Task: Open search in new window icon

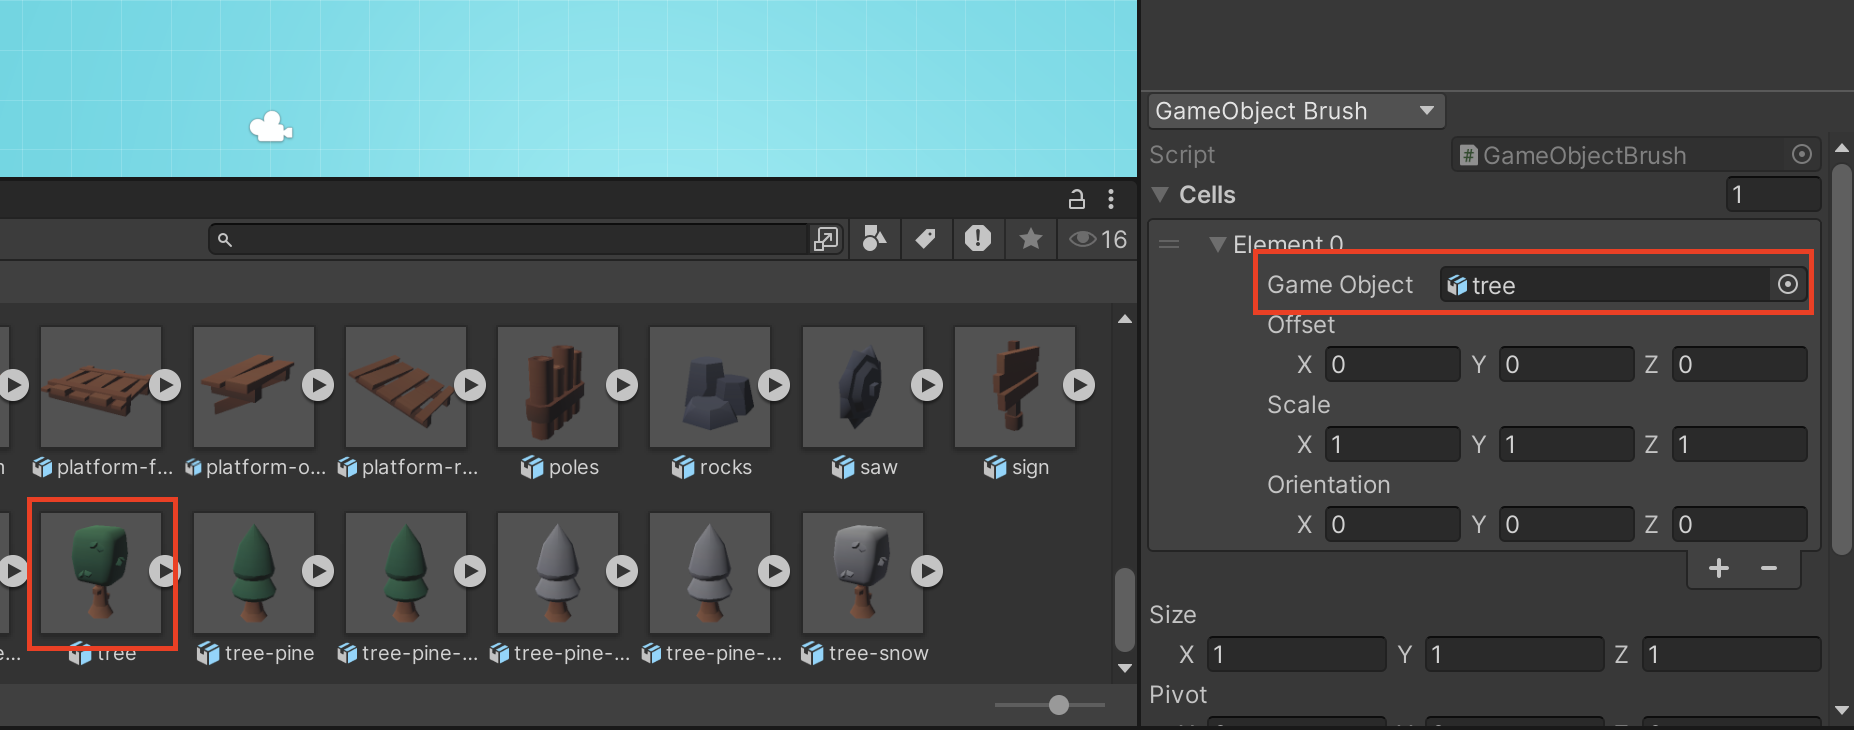Action: 826,240
